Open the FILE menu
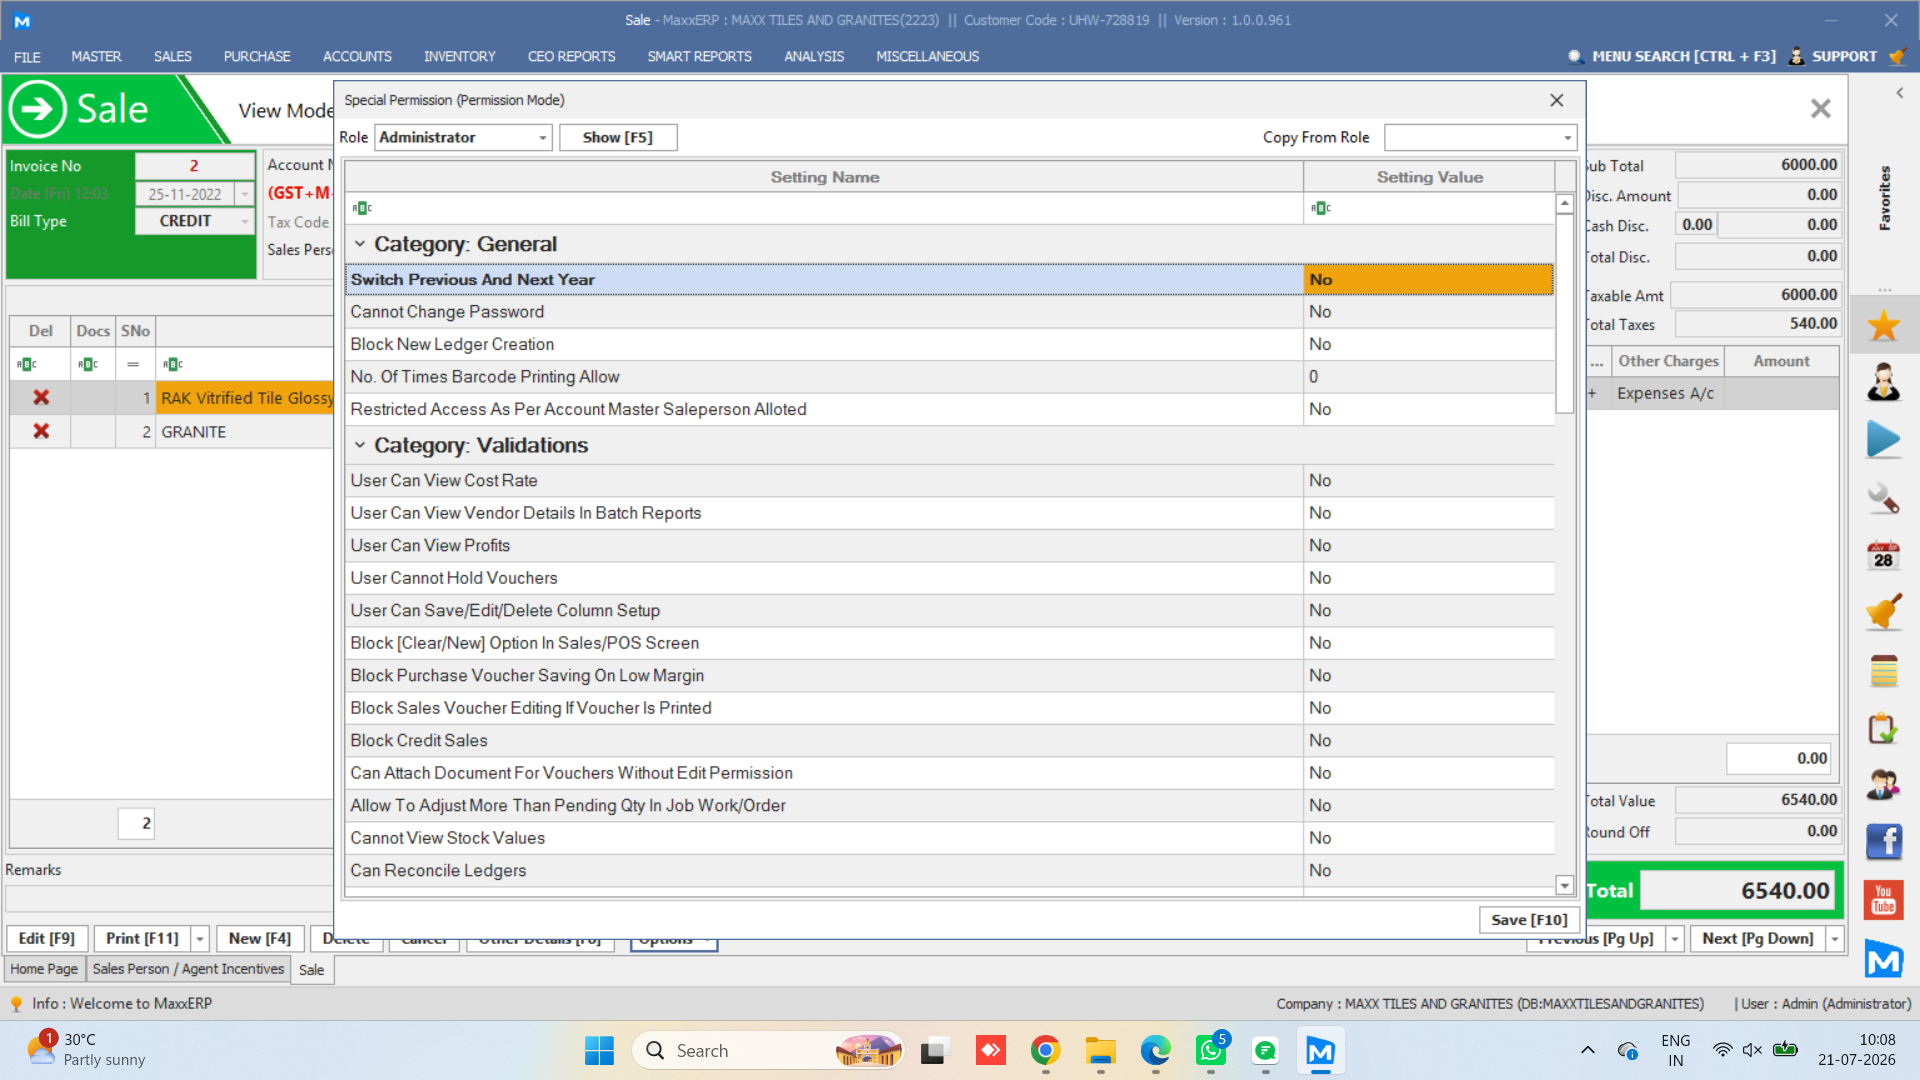The height and width of the screenshot is (1080, 1920). pyautogui.click(x=27, y=57)
